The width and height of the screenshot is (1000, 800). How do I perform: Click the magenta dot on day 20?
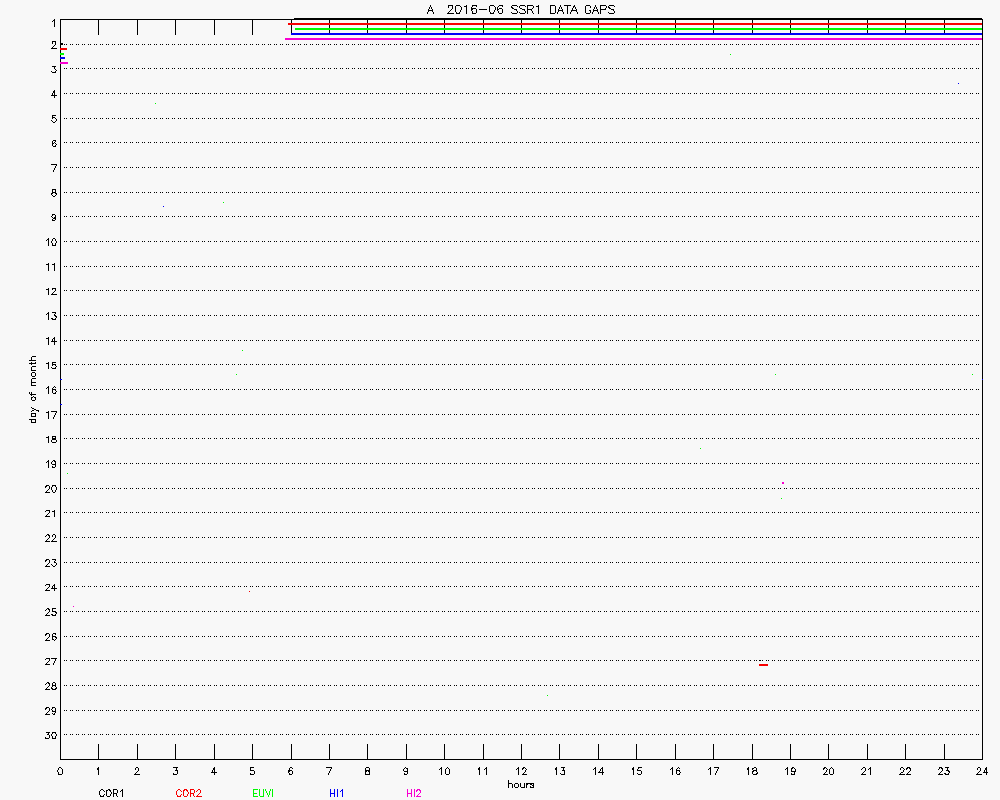[783, 483]
